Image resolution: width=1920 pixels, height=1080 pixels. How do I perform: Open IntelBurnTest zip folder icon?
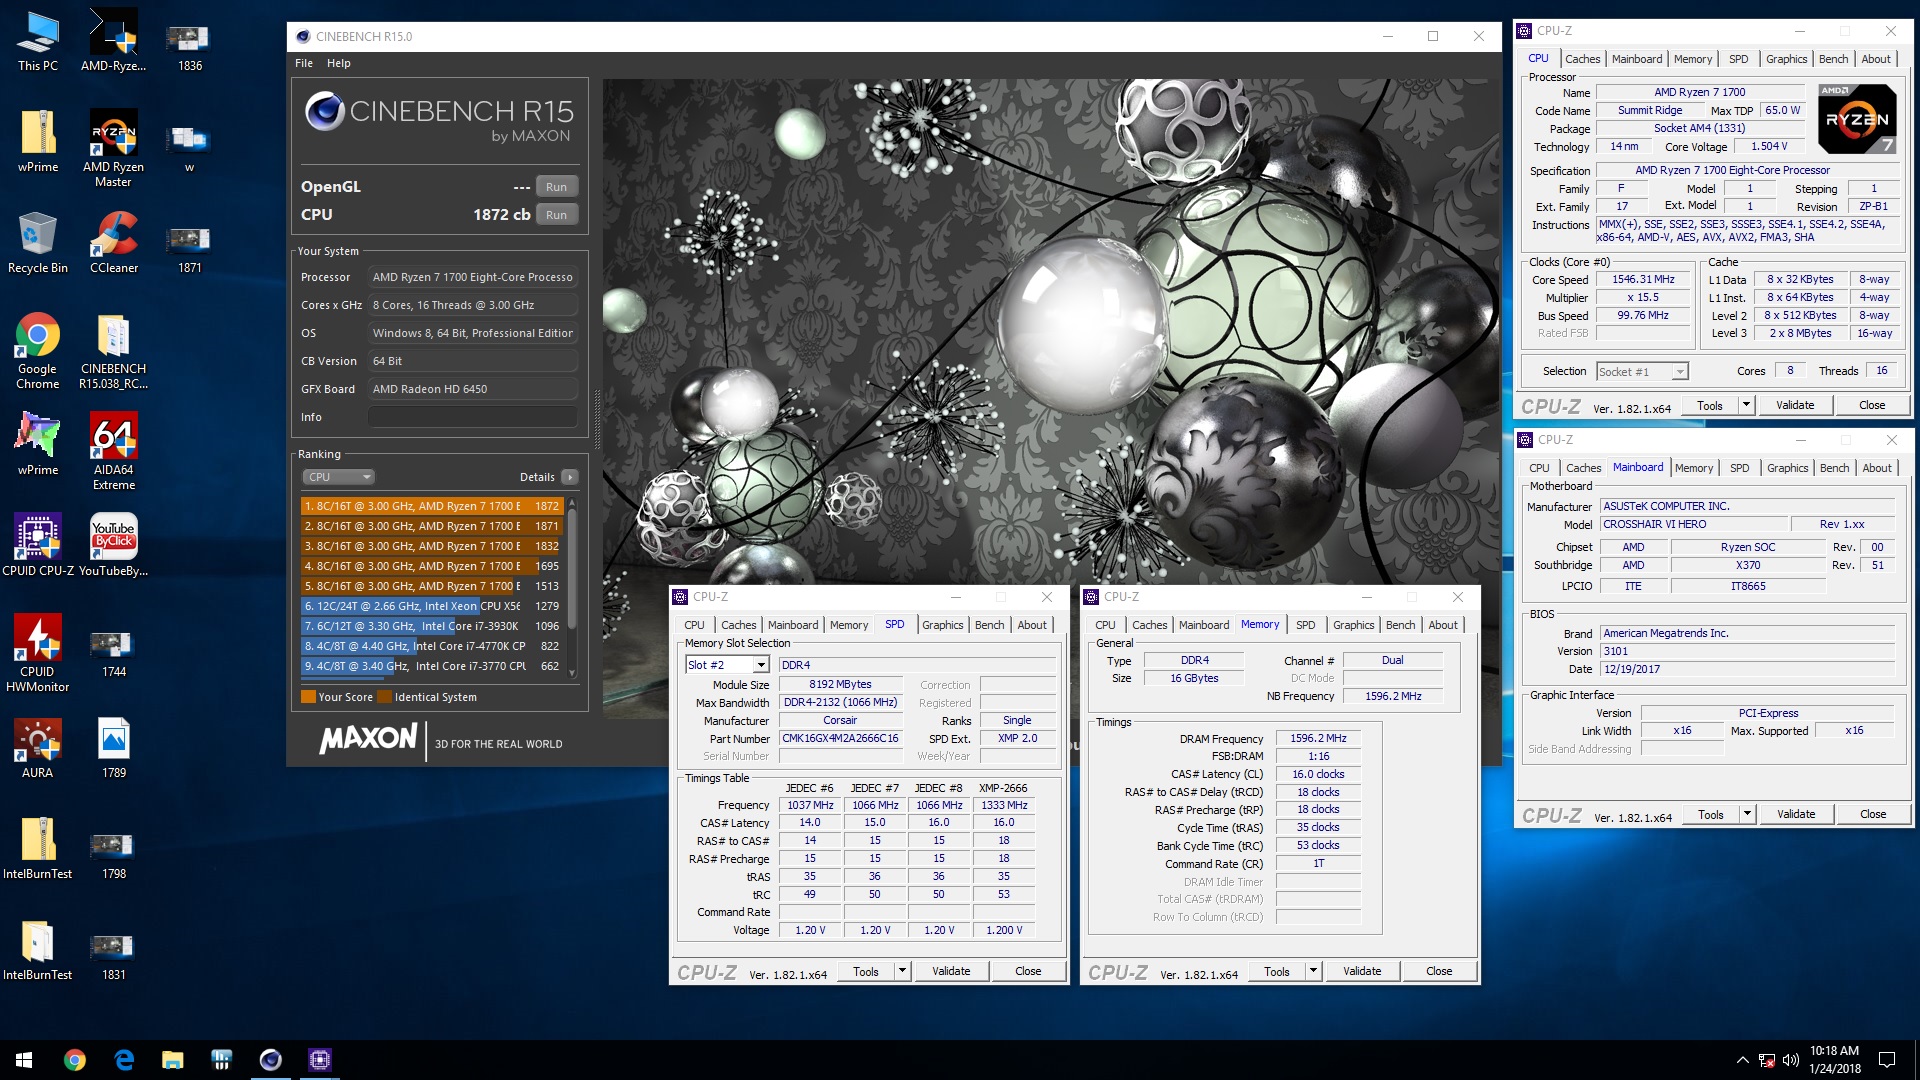pyautogui.click(x=38, y=849)
